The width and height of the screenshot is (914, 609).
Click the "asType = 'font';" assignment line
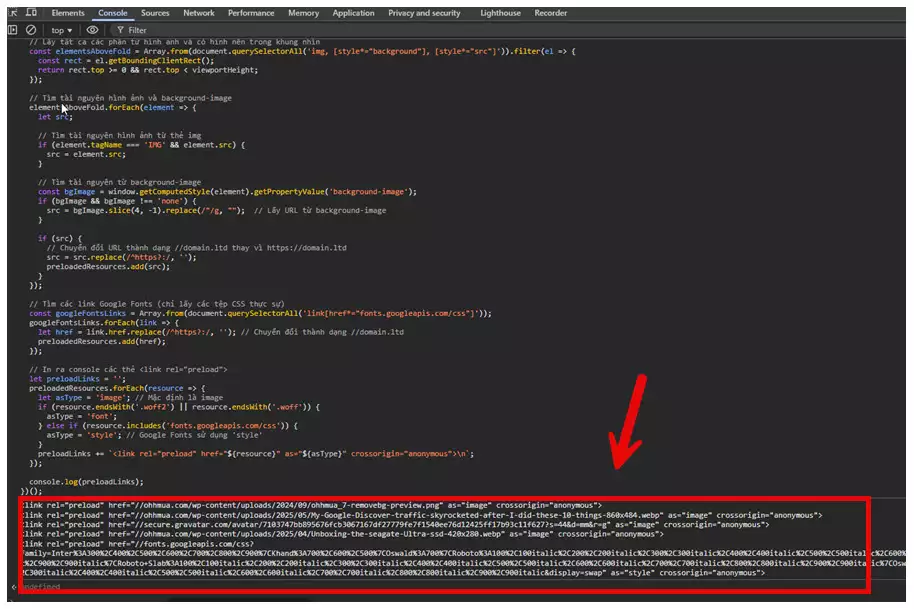coord(82,416)
